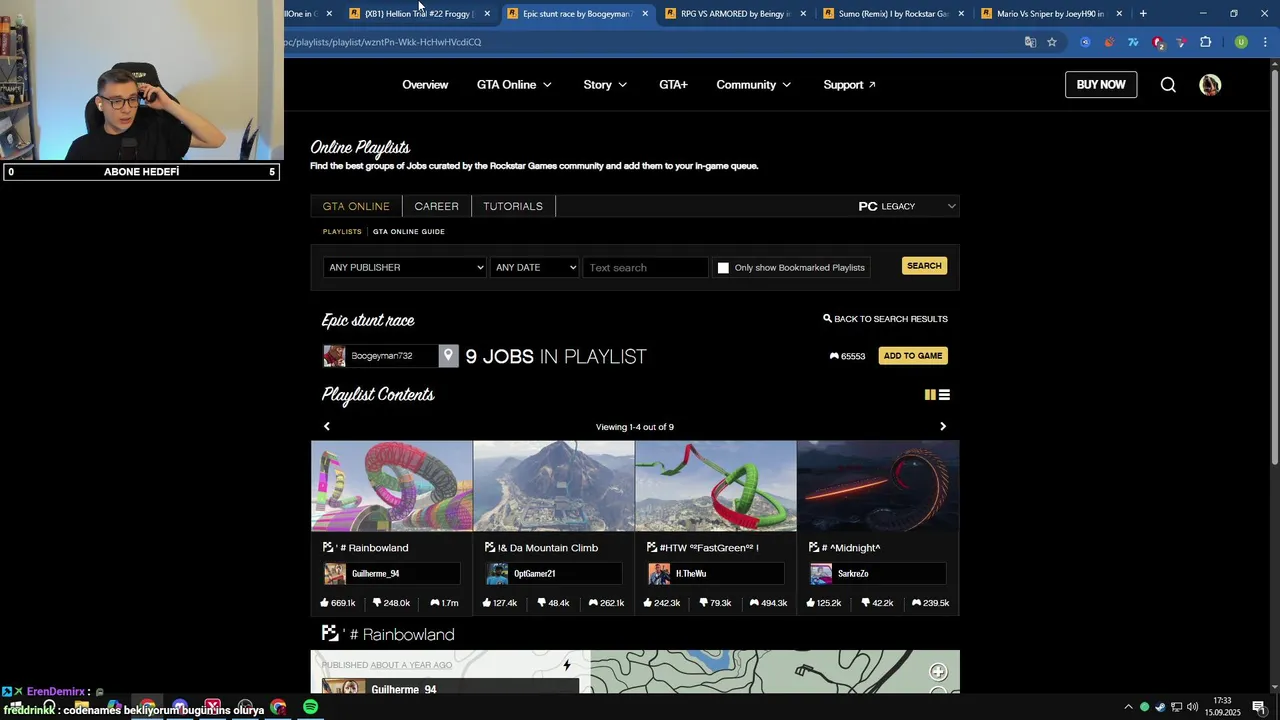Open Boogeyman732 creator profile
Screen dimensions: 1280x720
click(x=381, y=356)
